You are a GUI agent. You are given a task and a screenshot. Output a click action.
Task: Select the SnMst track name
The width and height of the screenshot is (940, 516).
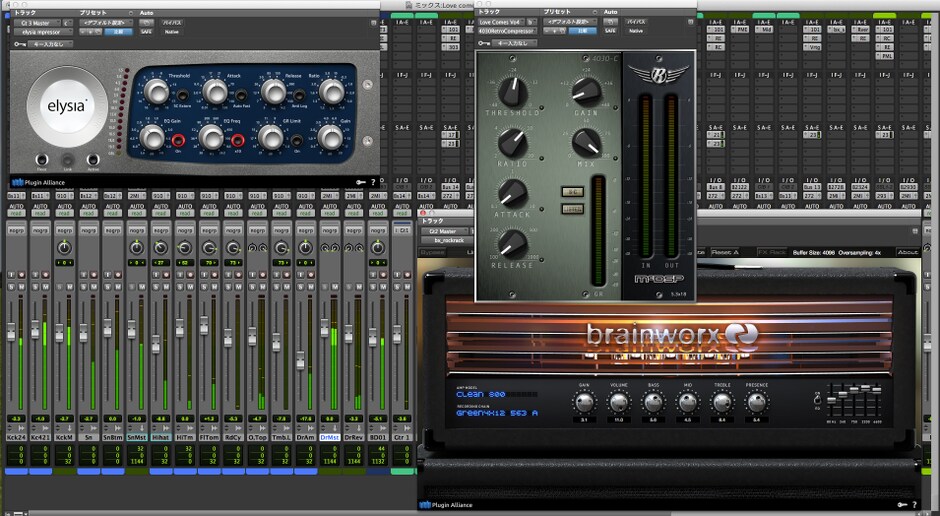(137, 437)
